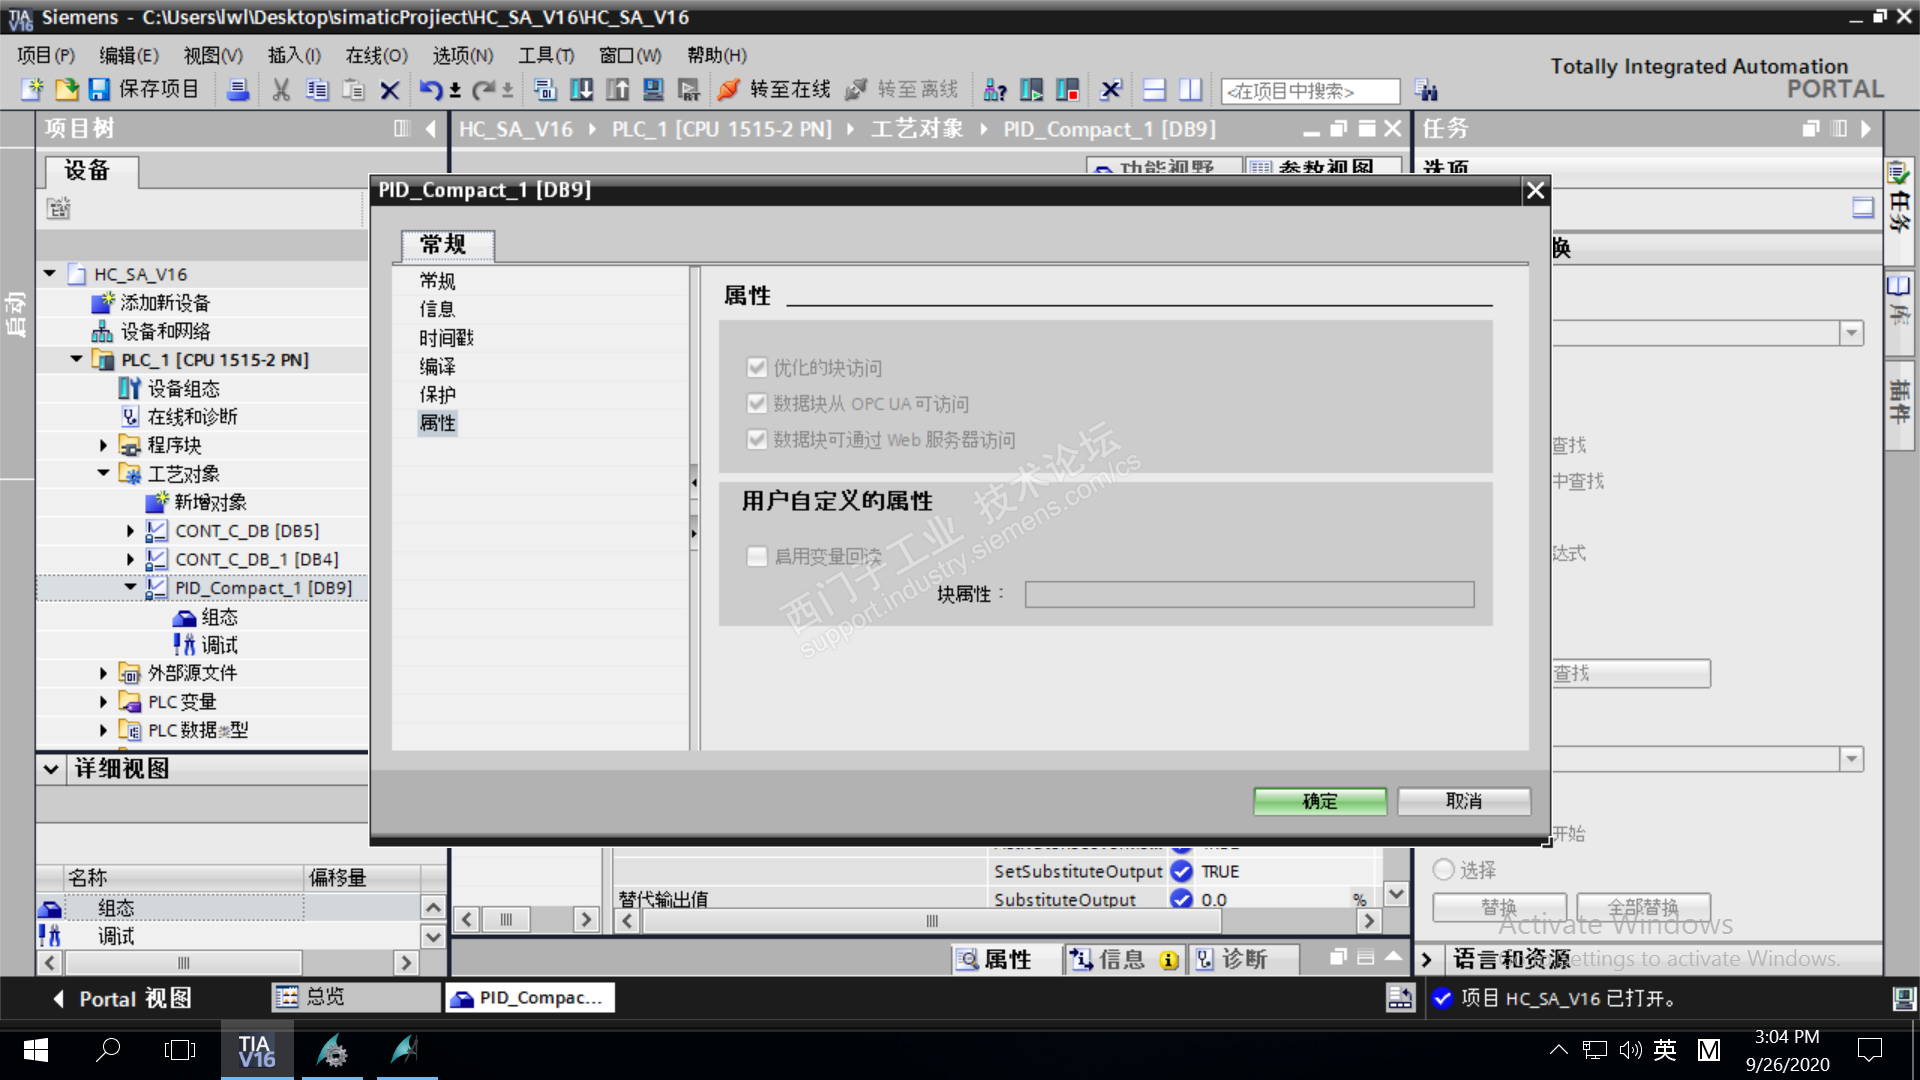This screenshot has height=1080, width=1920.
Task: Collapse the 工艺对象 tree node
Action: [x=103, y=474]
